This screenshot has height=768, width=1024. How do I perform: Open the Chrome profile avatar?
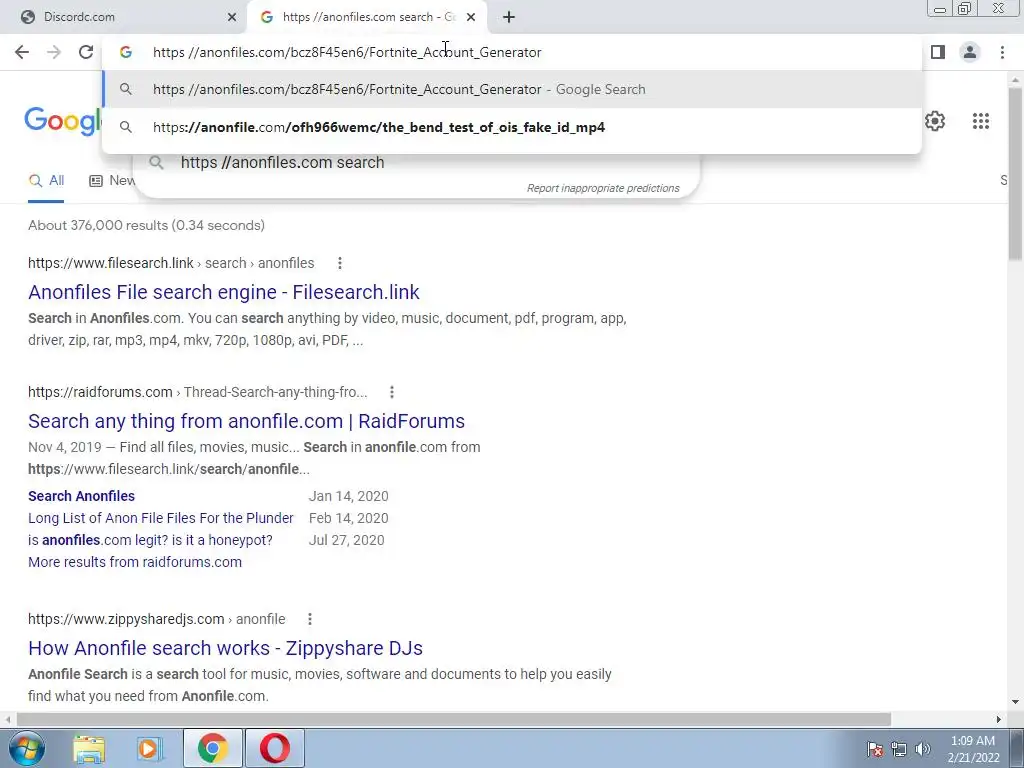(970, 52)
